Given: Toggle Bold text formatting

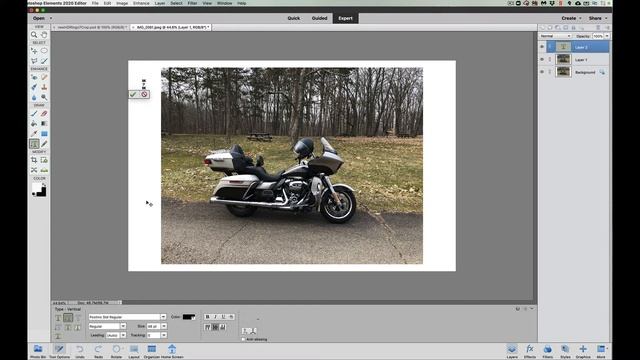Looking at the screenshot, I should (207, 317).
